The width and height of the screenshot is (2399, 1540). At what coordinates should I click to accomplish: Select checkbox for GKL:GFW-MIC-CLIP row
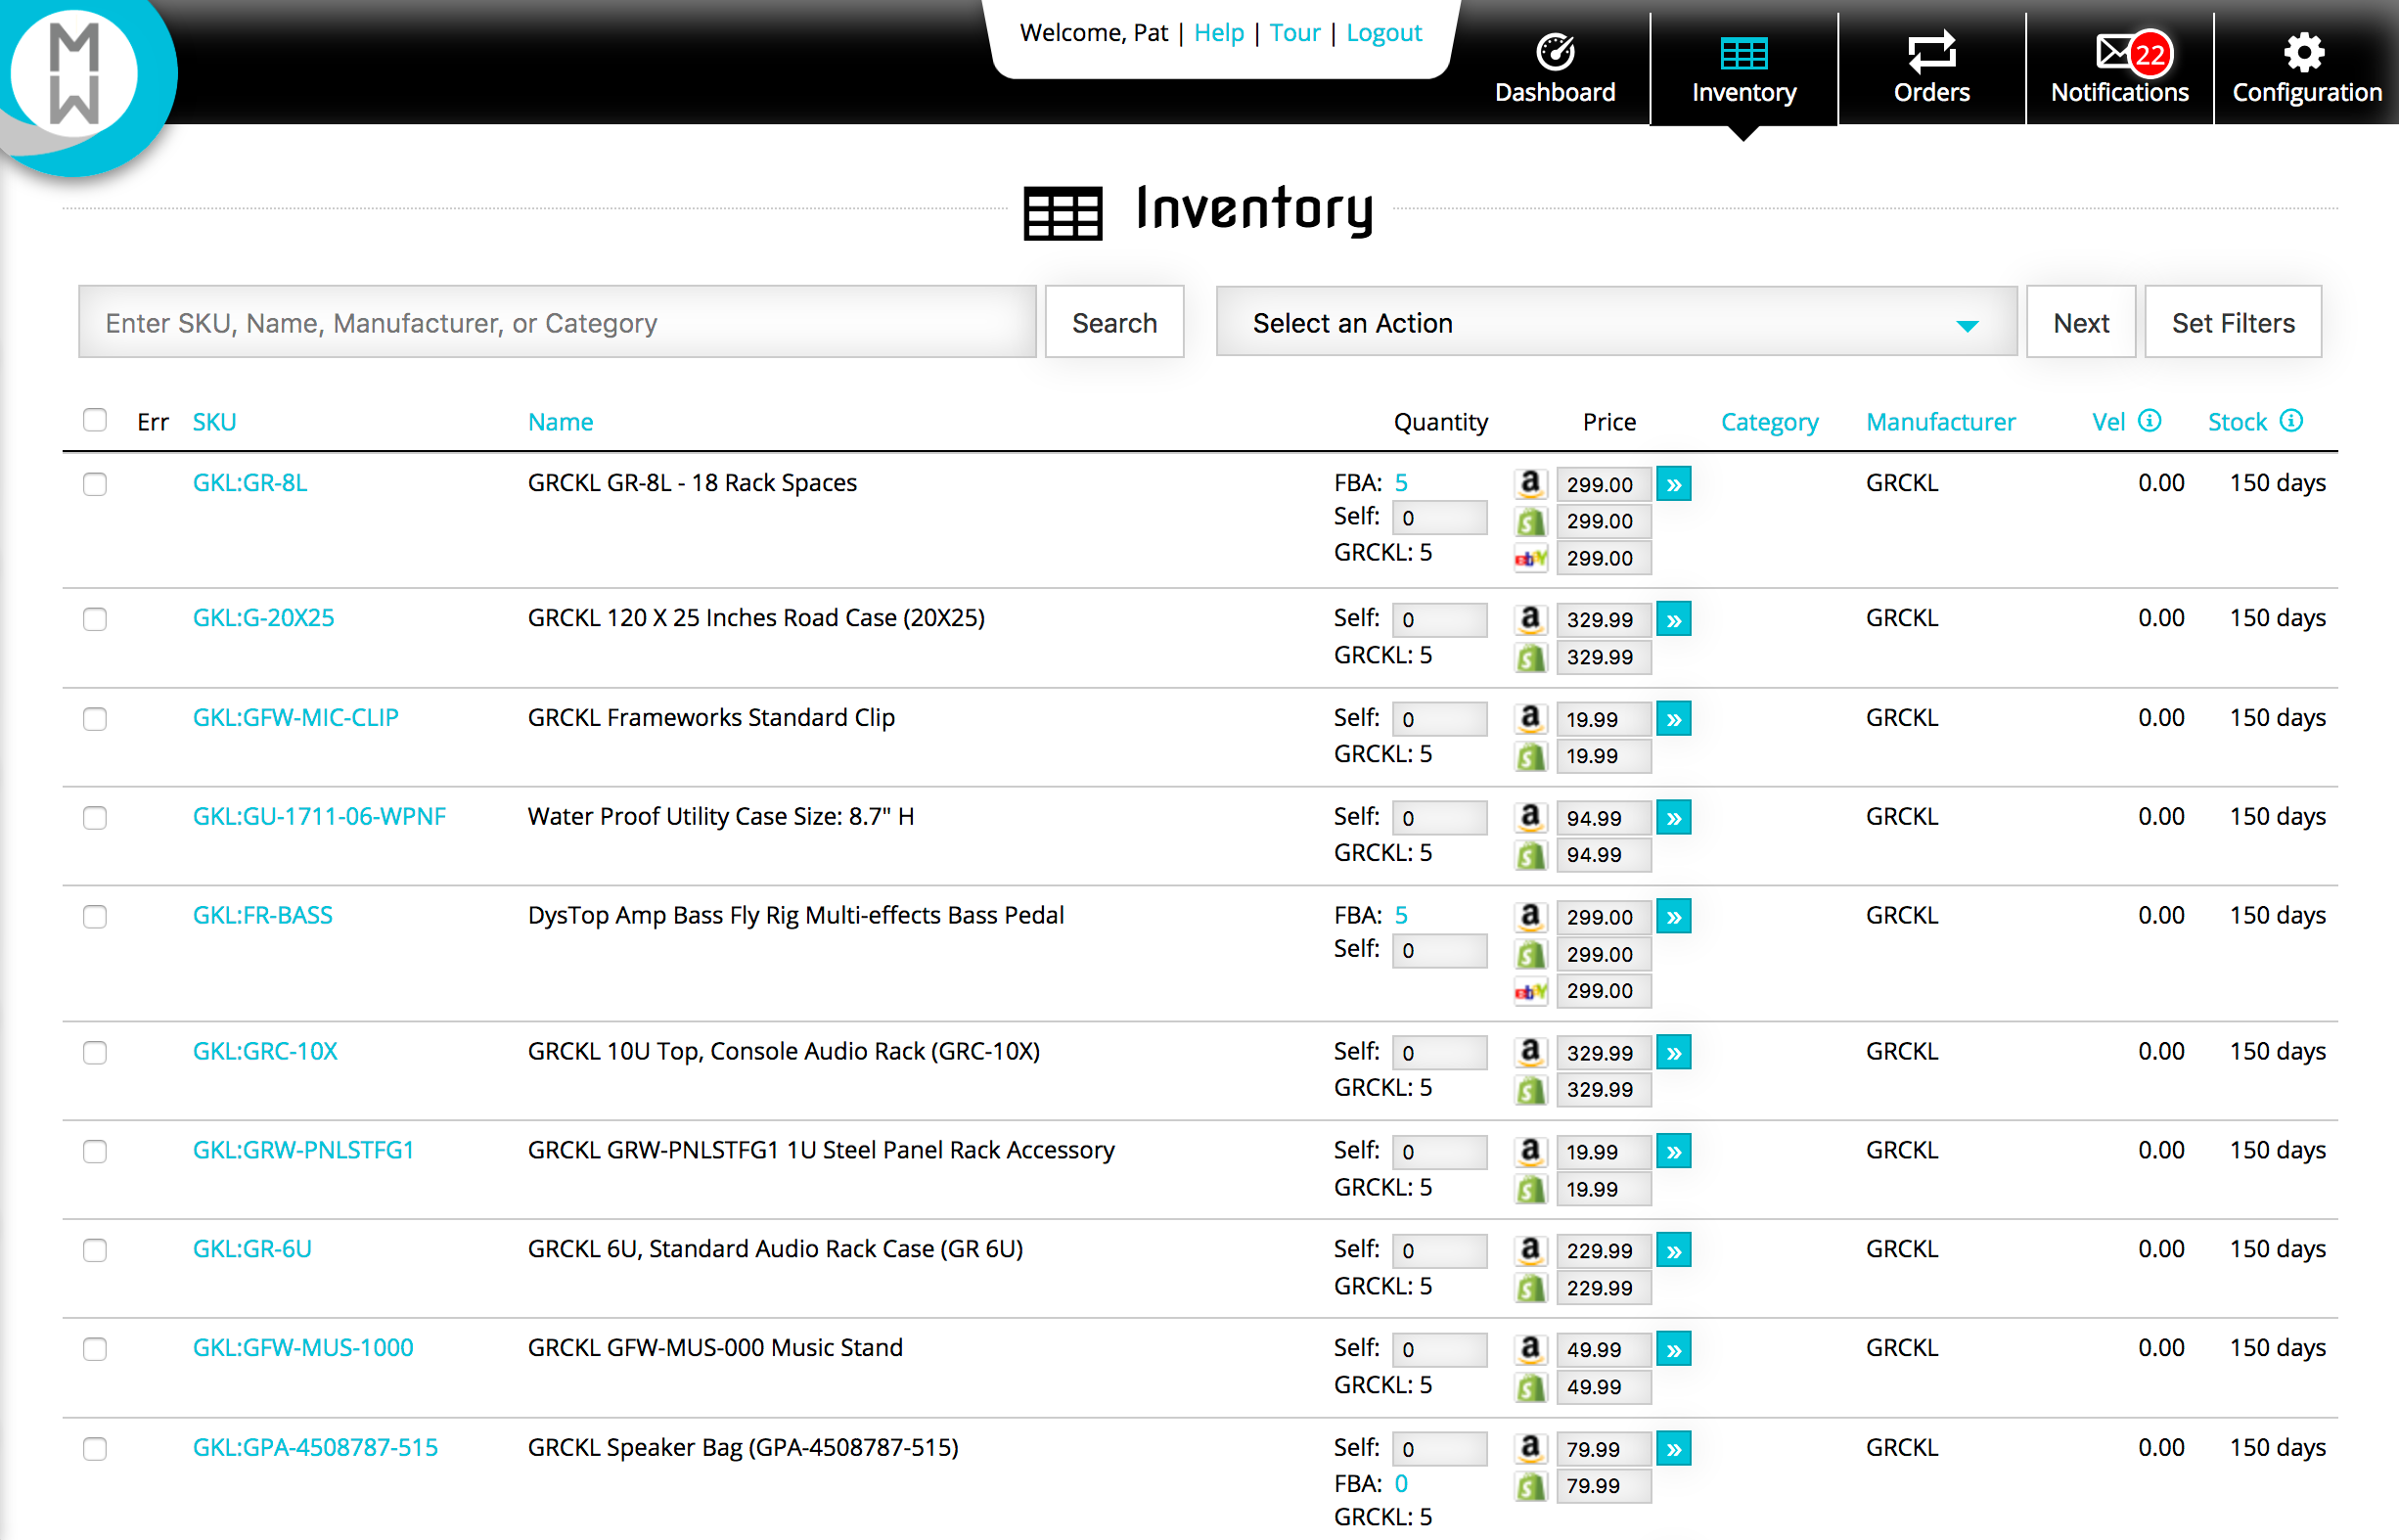(95, 719)
